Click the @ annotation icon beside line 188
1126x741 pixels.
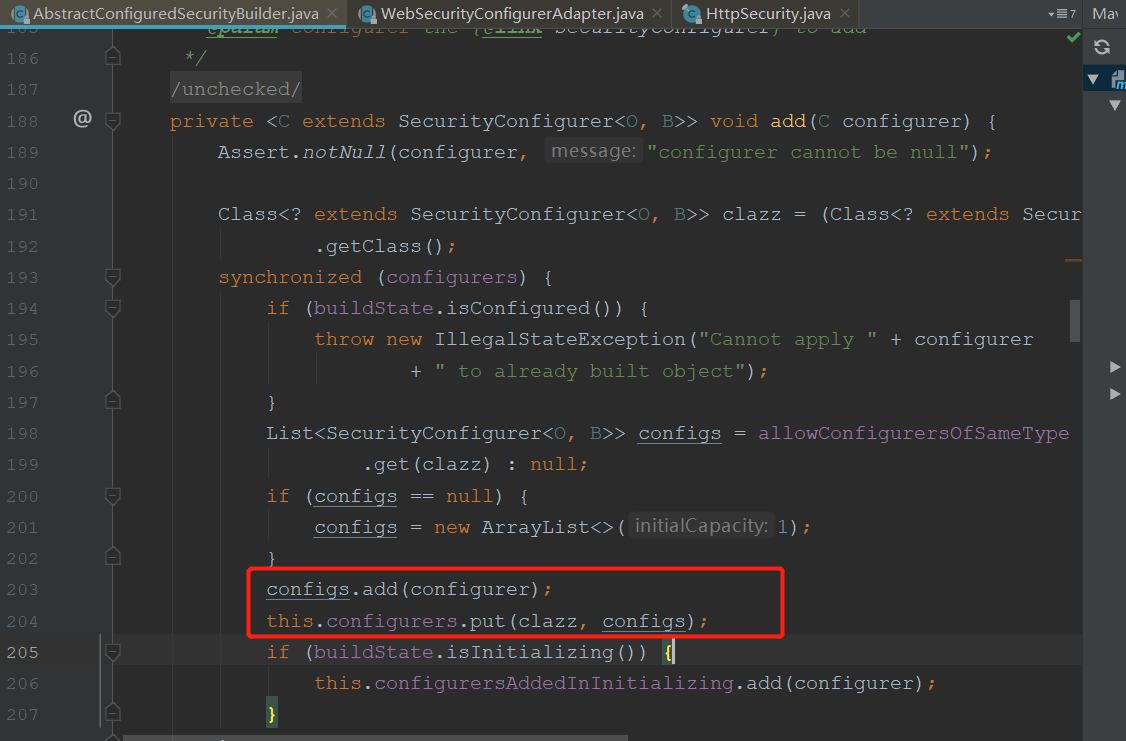click(x=82, y=120)
